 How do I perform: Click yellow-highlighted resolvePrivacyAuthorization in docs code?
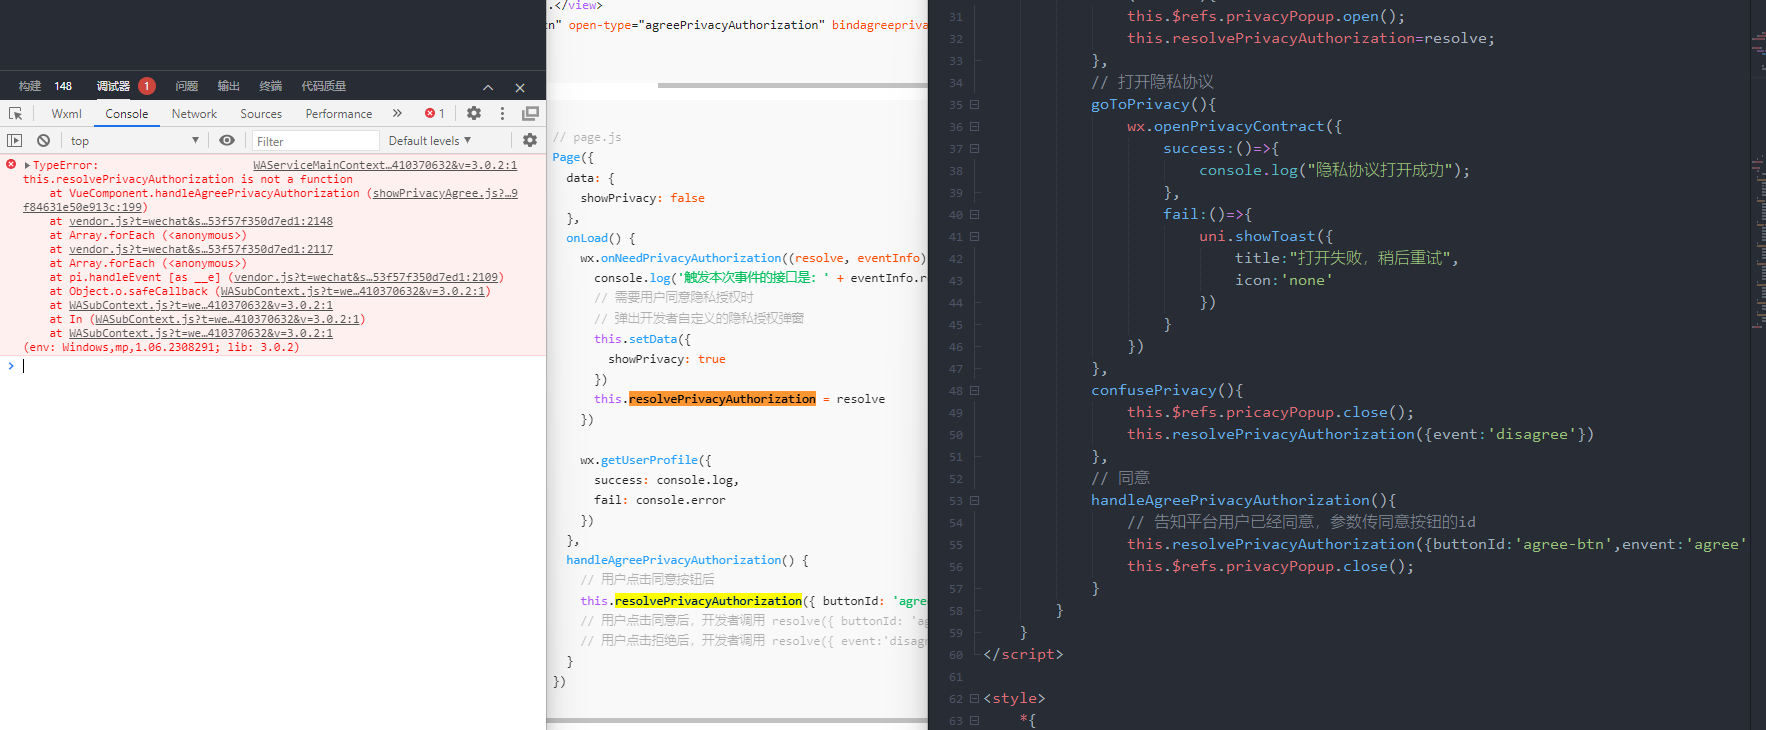[x=708, y=601]
